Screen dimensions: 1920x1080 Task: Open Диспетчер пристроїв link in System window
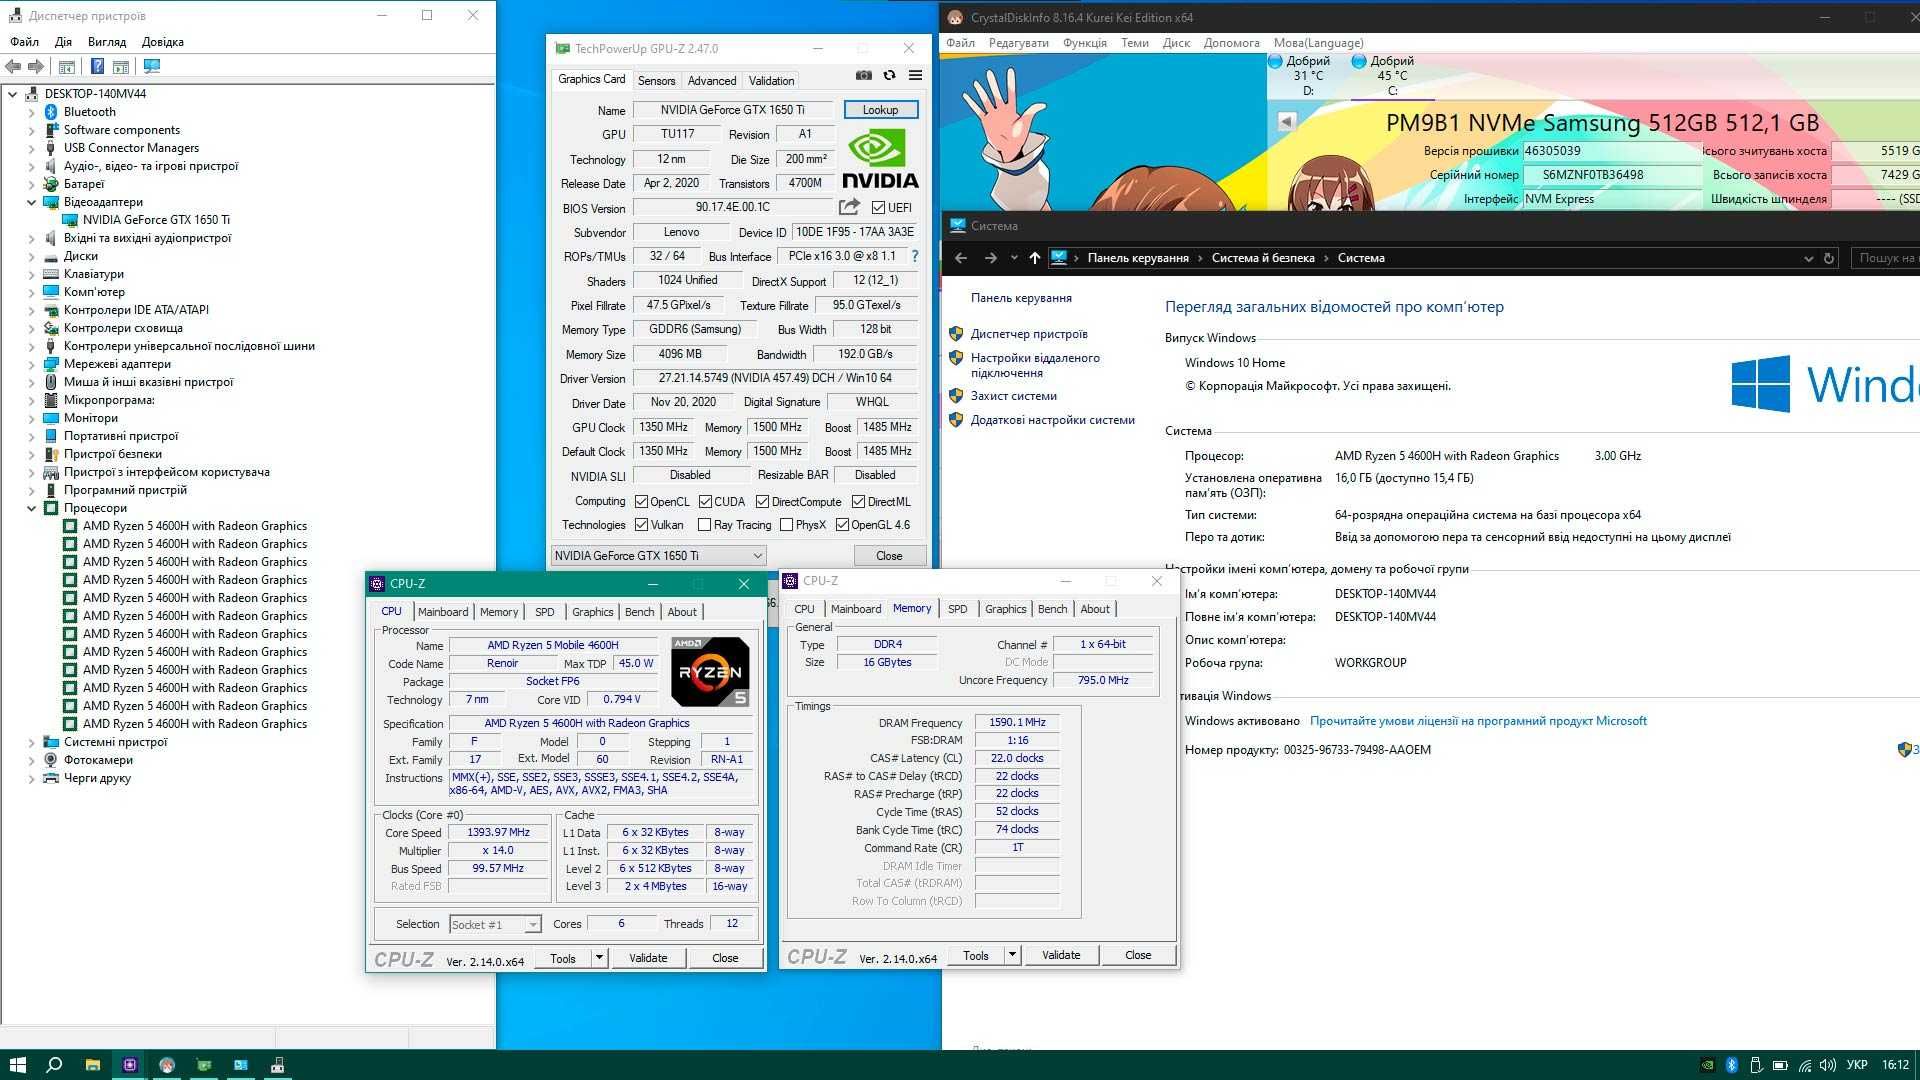[x=1029, y=334]
